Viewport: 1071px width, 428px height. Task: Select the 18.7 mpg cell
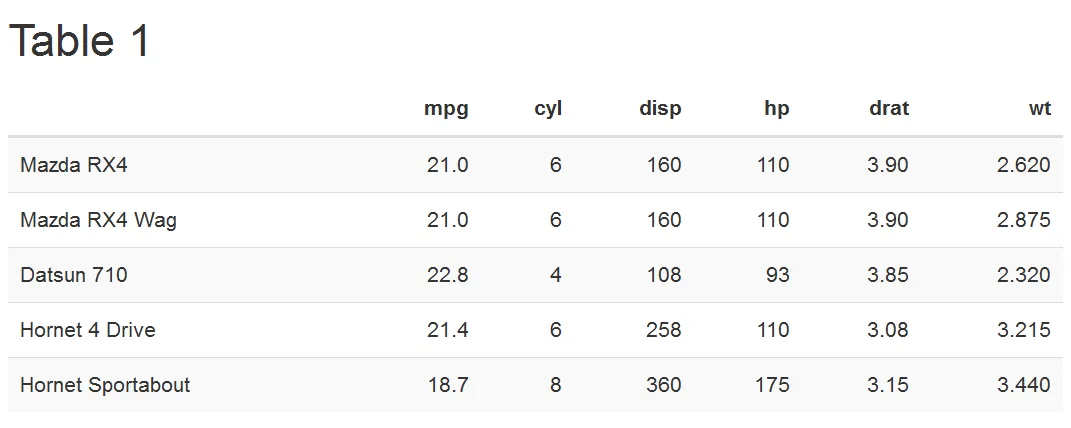[x=448, y=385]
